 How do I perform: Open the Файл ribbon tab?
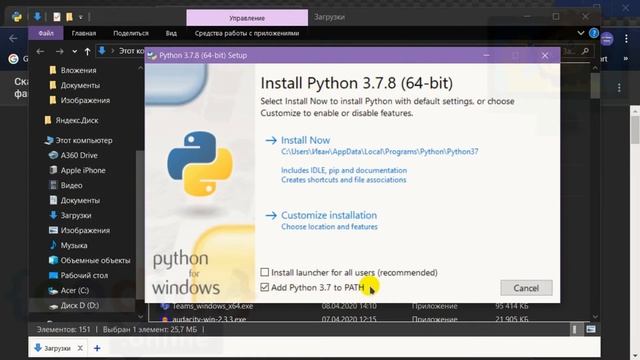pos(46,33)
